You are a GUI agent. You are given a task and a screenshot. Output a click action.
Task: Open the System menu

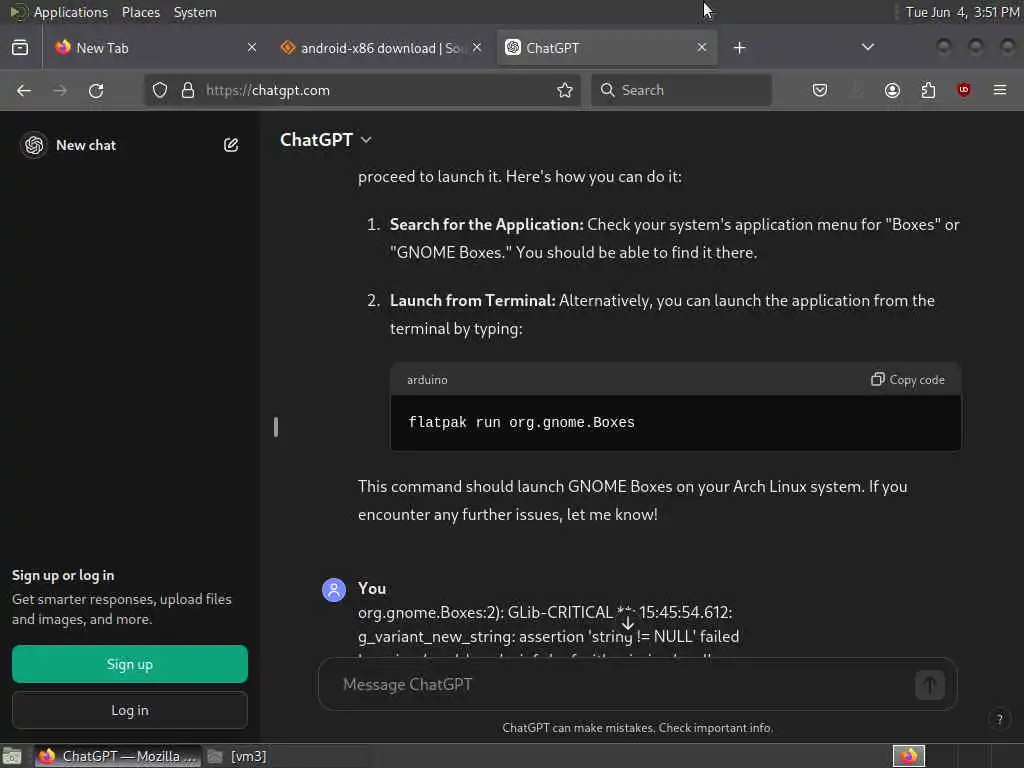pyautogui.click(x=195, y=12)
